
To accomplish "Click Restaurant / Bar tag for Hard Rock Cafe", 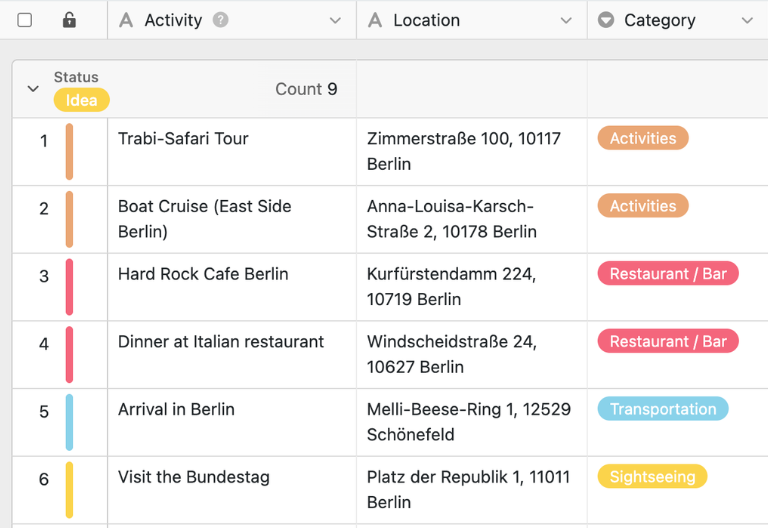I will pyautogui.click(x=668, y=273).
